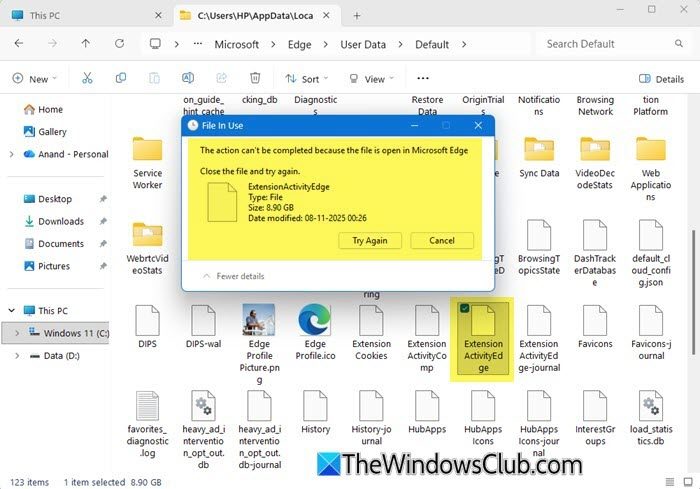Viewport: 700px width, 489px height.
Task: Open a new Explorer tab
Action: (357, 16)
